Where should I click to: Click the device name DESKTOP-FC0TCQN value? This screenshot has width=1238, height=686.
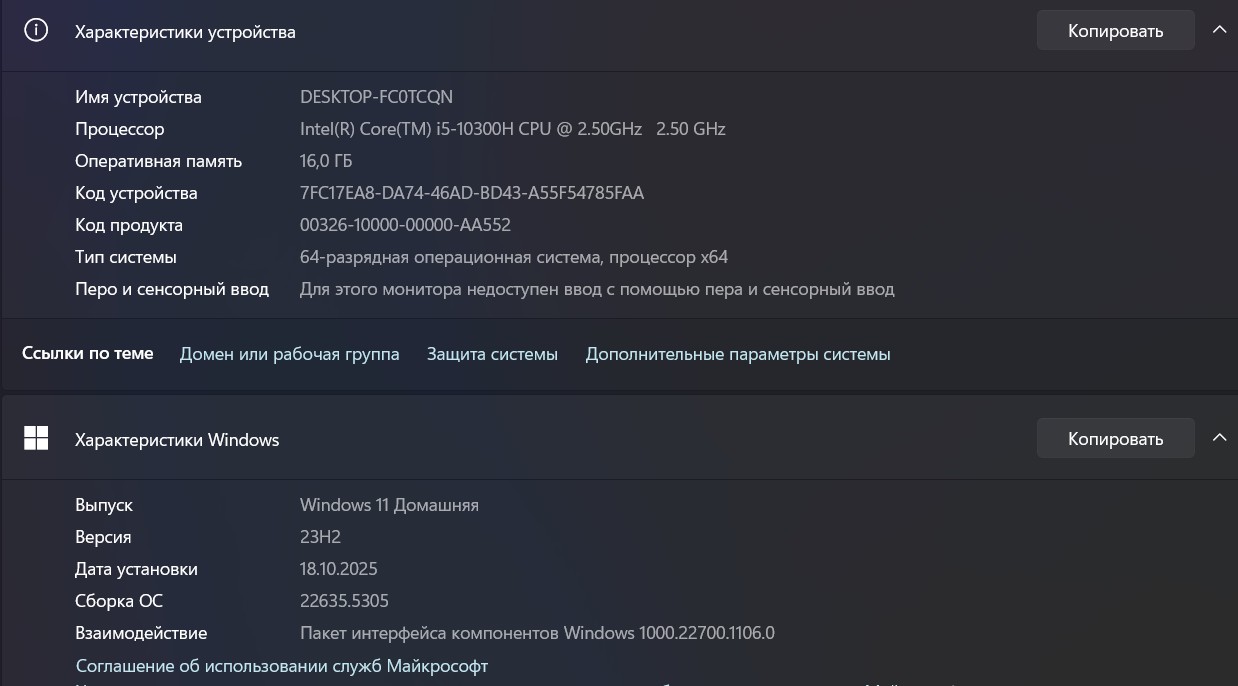point(376,97)
